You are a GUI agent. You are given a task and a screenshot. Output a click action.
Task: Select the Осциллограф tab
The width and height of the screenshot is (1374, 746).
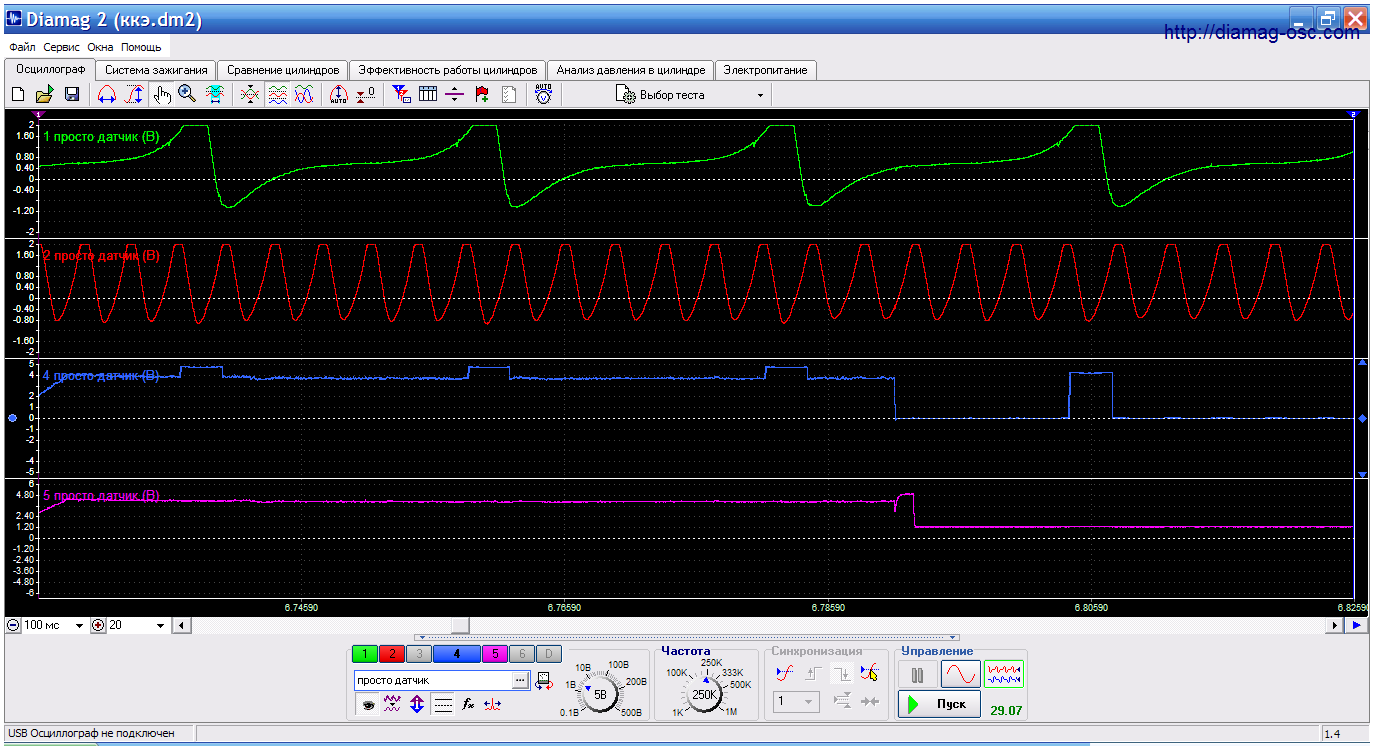click(x=50, y=69)
